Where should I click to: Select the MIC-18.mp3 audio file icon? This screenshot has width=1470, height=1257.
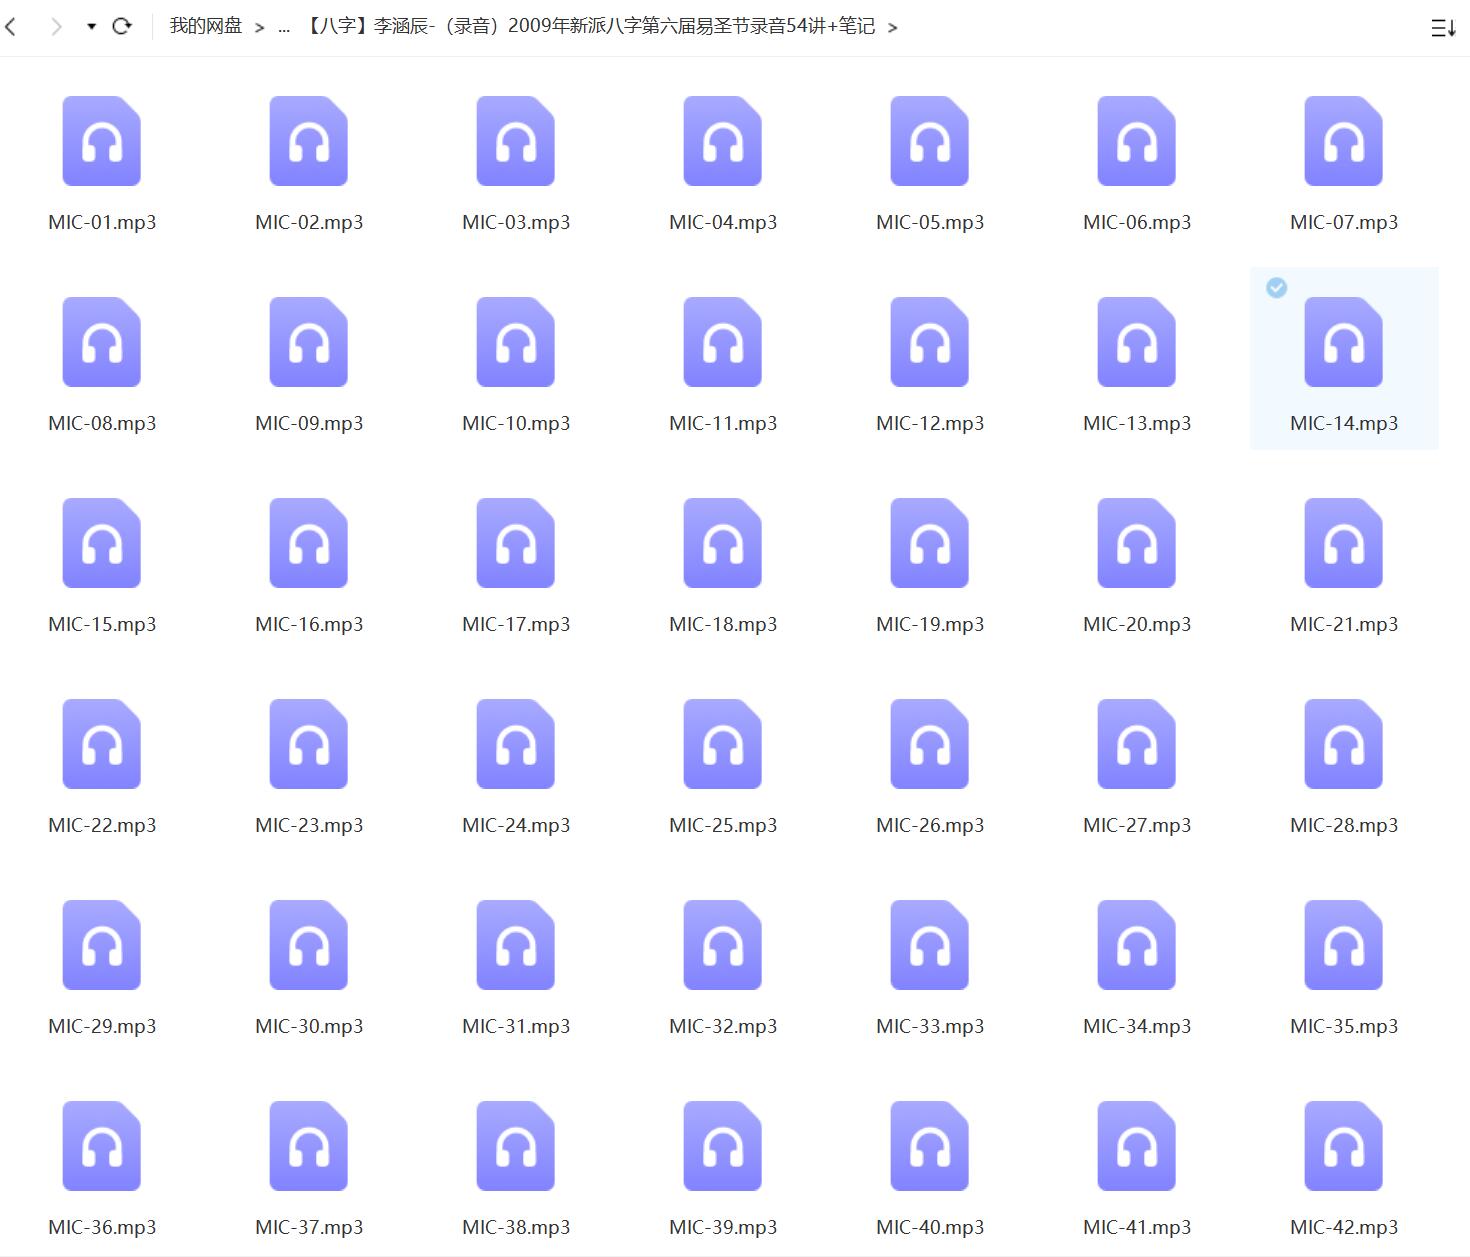tap(723, 544)
